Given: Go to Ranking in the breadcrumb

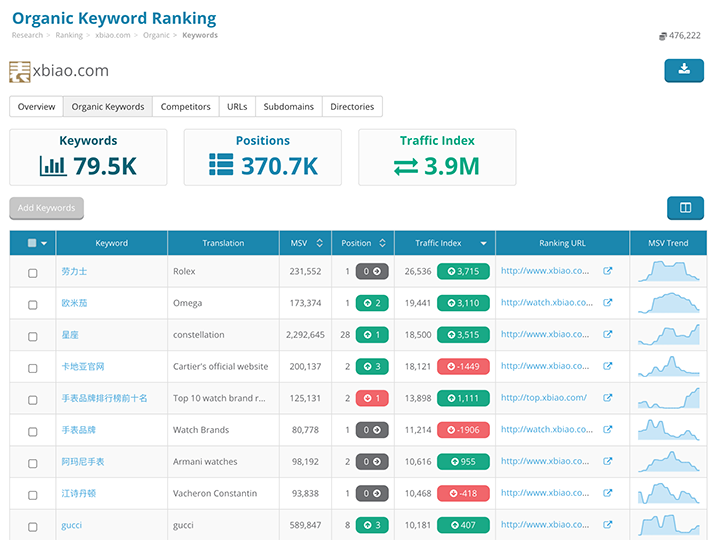Looking at the screenshot, I should pyautogui.click(x=69, y=35).
